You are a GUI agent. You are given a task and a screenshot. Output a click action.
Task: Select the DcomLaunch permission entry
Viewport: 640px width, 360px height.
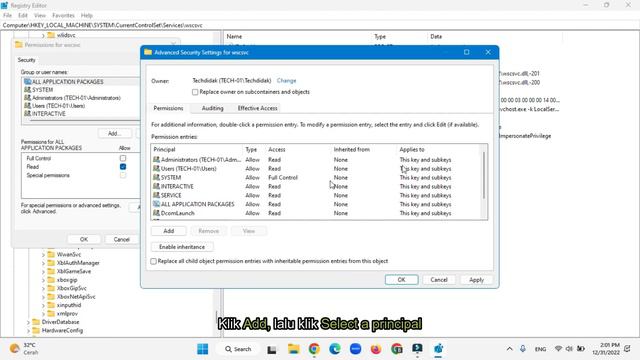click(x=315, y=213)
